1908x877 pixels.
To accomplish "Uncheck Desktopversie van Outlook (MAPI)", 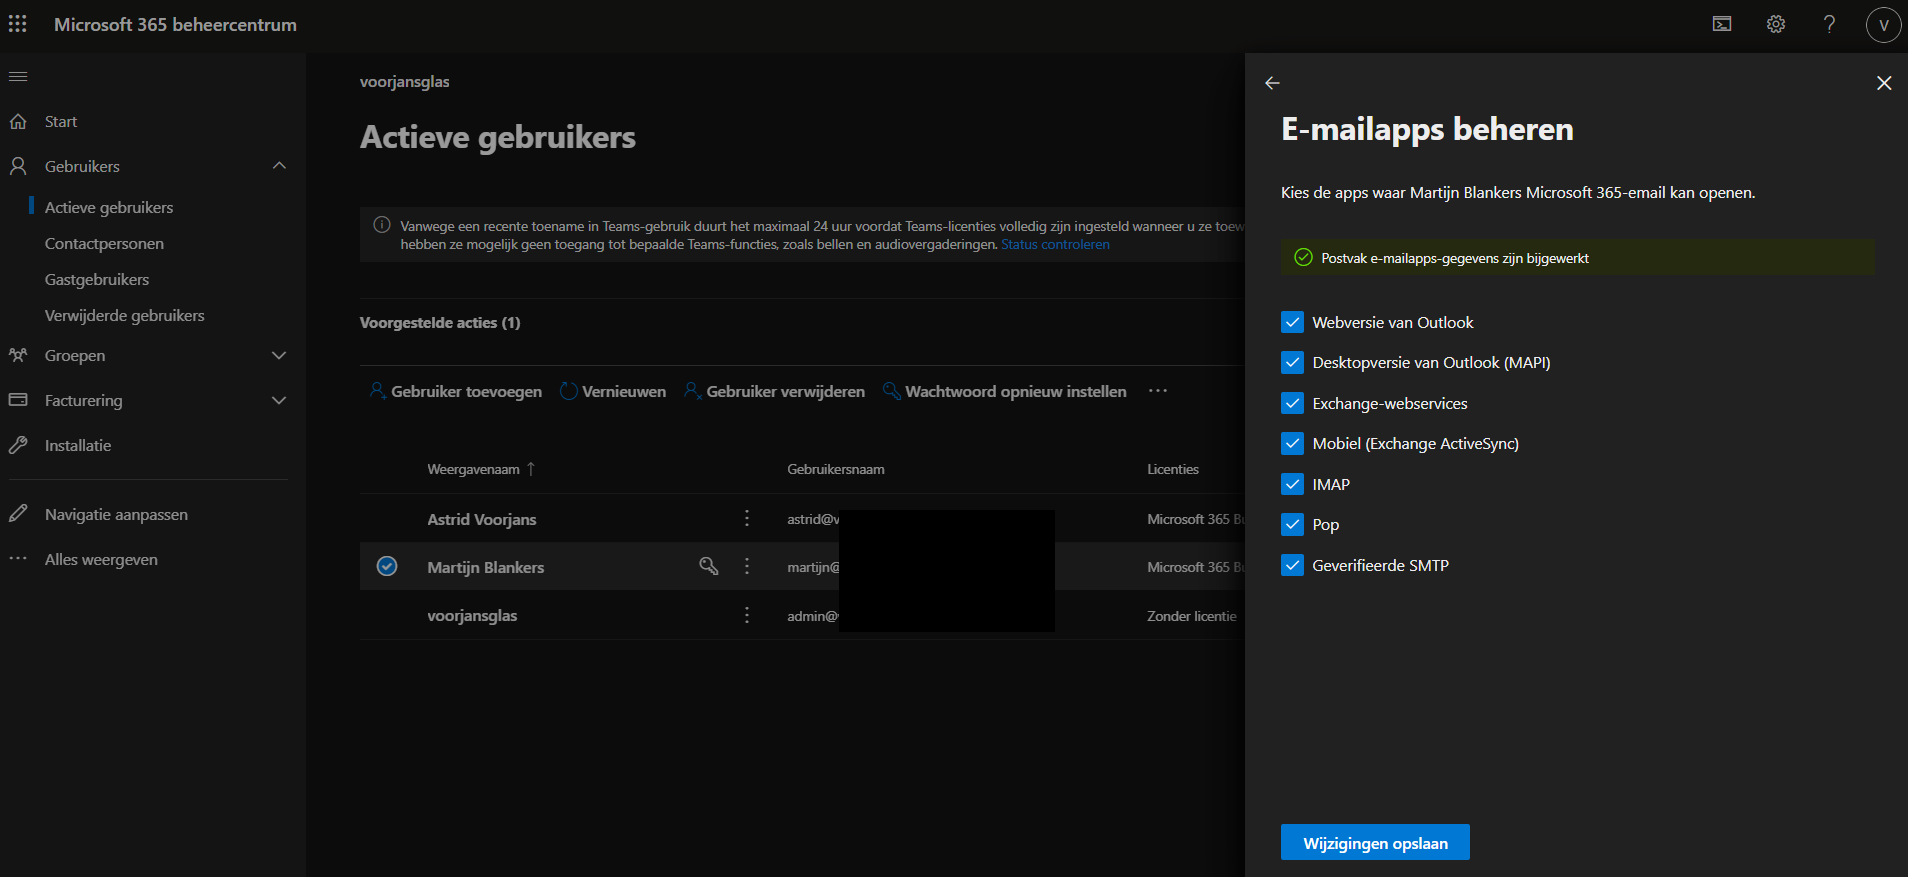I will (x=1292, y=362).
